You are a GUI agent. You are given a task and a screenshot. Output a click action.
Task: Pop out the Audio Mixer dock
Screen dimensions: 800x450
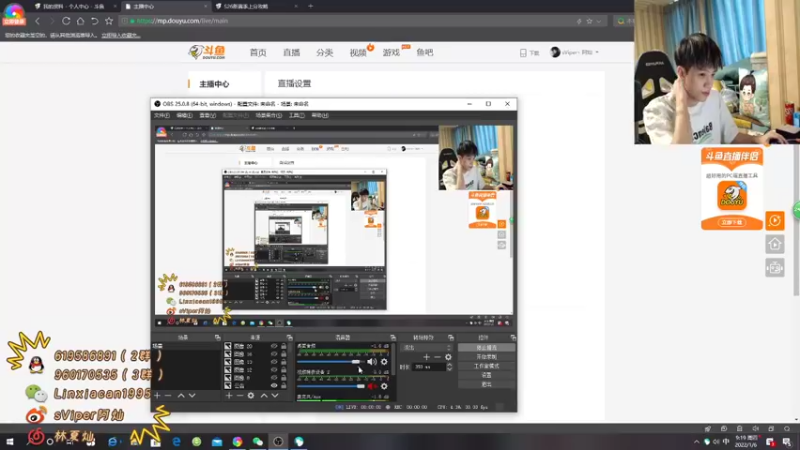(393, 338)
